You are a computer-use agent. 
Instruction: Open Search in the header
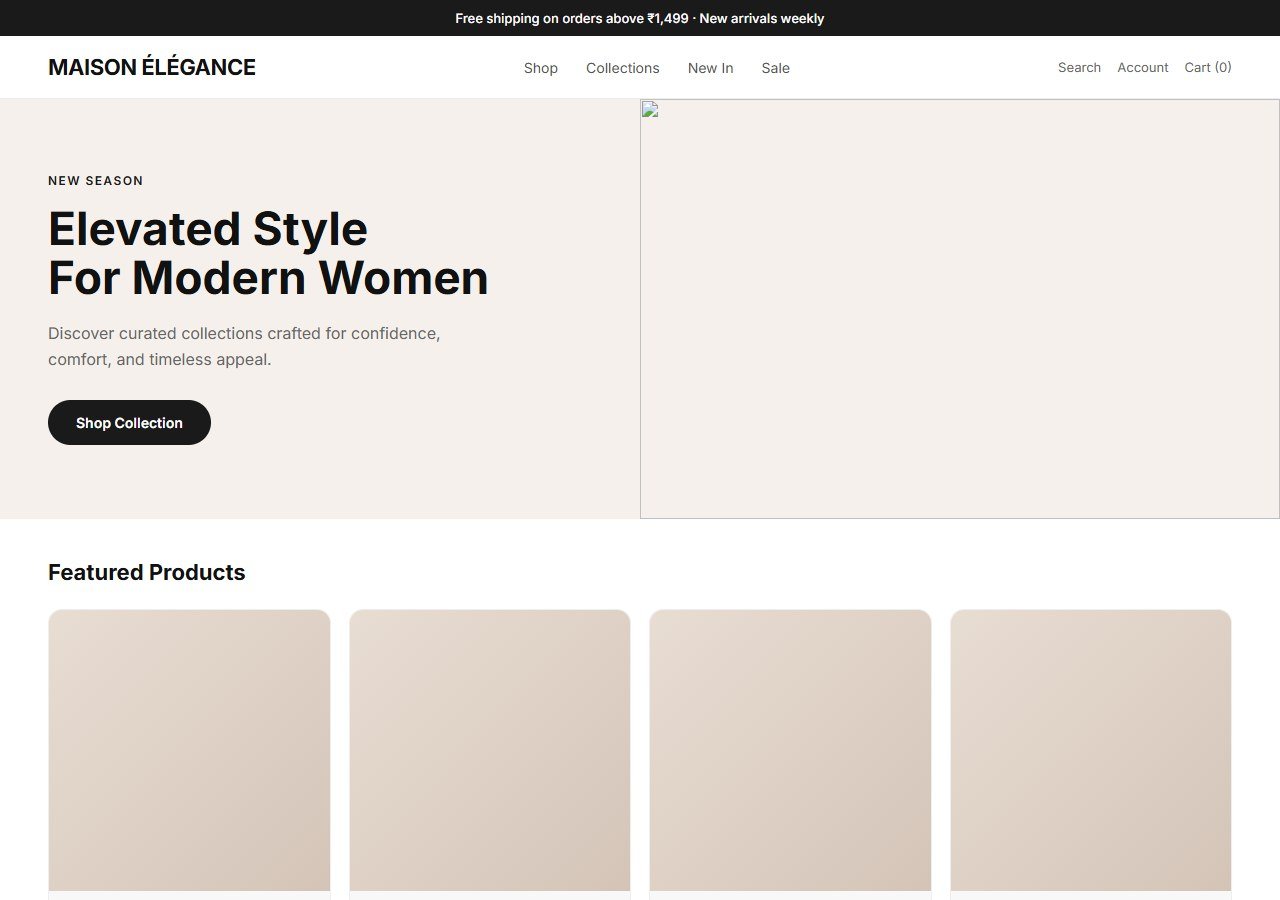point(1079,67)
